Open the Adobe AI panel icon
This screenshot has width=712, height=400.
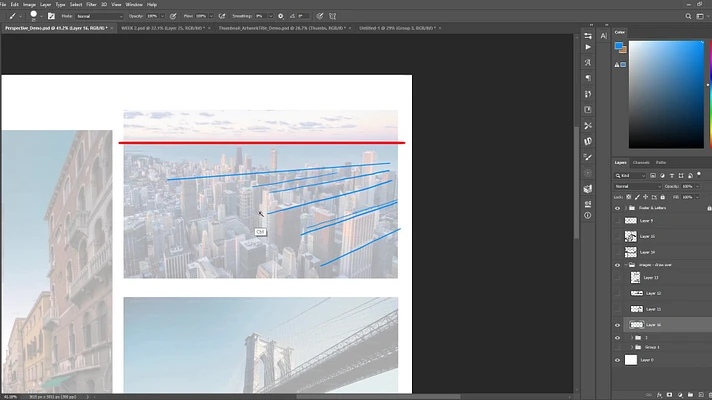(x=603, y=36)
